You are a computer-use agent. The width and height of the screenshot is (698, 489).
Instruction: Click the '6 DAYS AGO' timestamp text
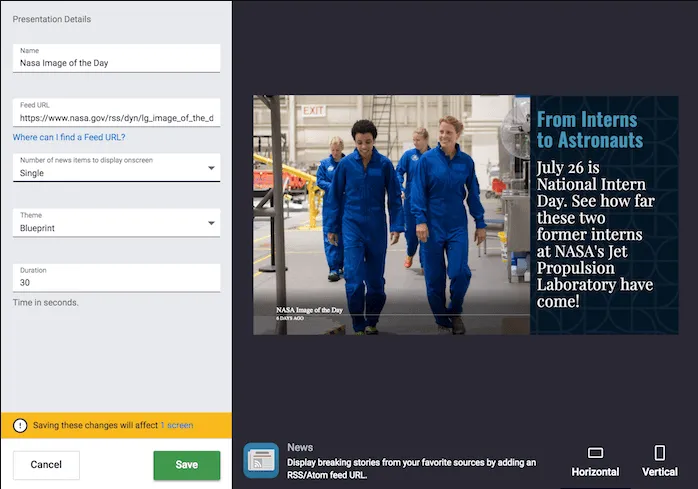pos(290,318)
